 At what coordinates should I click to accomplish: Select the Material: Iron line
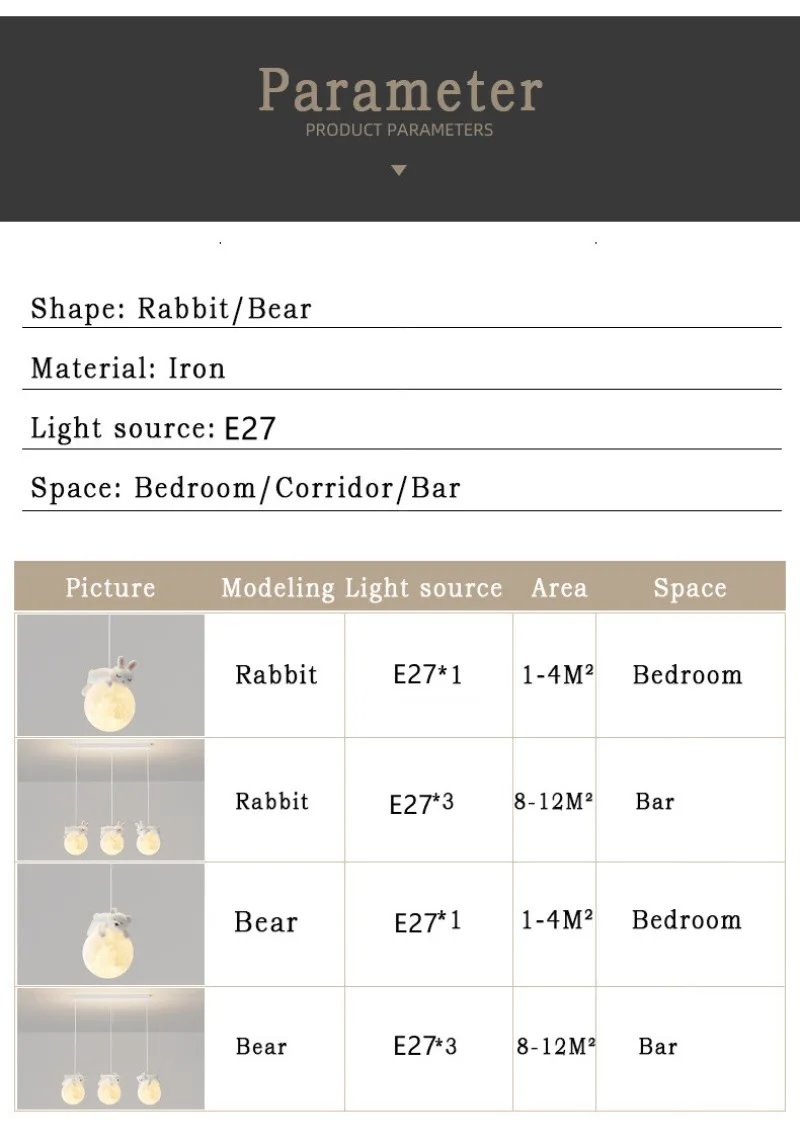pos(128,368)
